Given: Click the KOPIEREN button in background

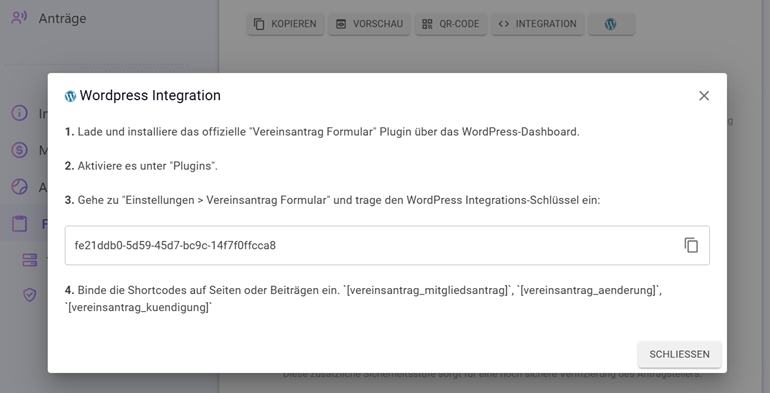Looking at the screenshot, I should point(285,24).
